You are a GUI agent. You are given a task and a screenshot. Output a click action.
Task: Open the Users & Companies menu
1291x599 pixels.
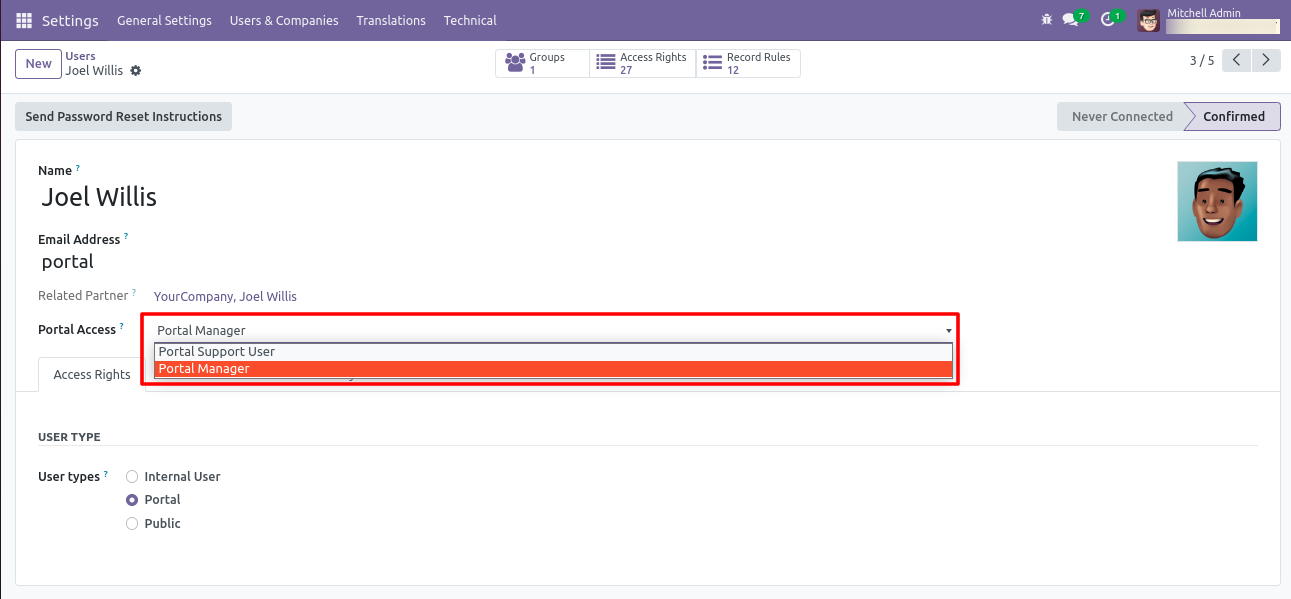(x=284, y=20)
